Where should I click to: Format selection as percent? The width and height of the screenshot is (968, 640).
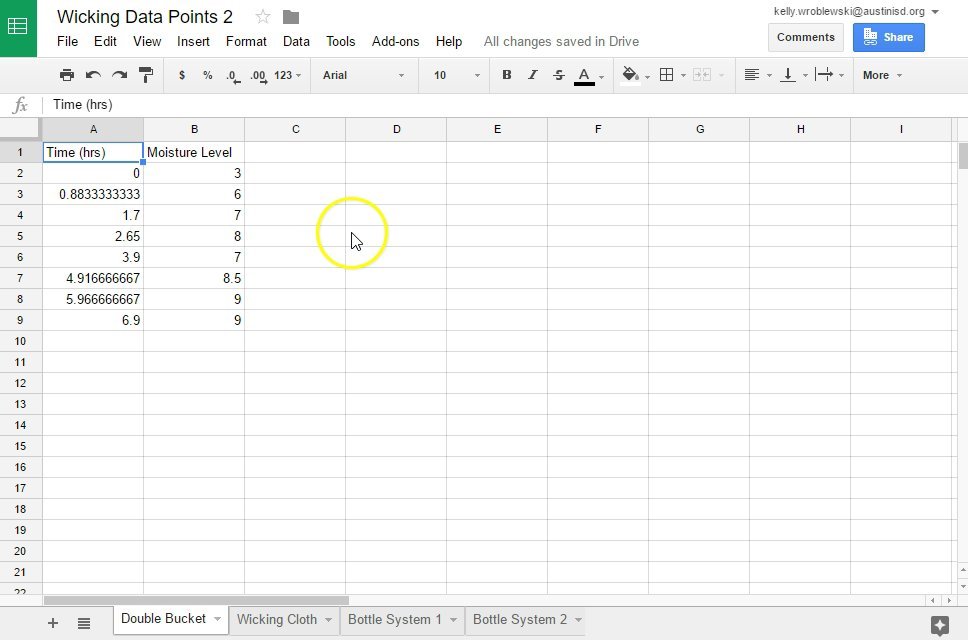pyautogui.click(x=208, y=75)
